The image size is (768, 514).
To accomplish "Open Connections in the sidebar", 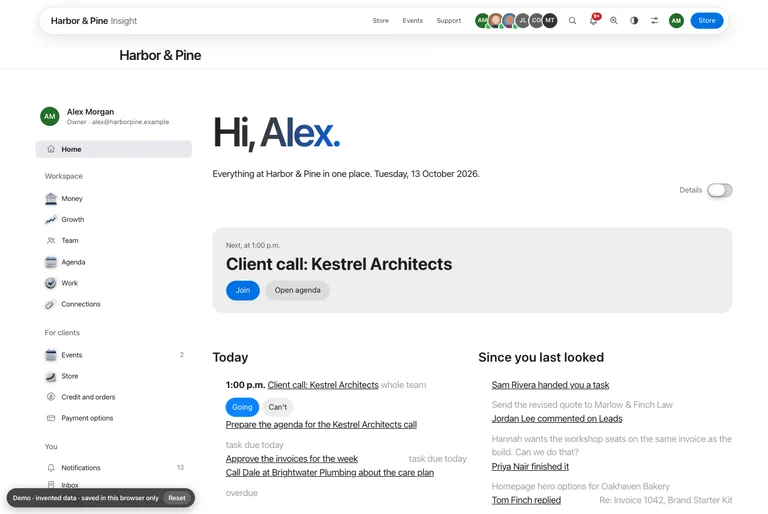I will point(114,304).
